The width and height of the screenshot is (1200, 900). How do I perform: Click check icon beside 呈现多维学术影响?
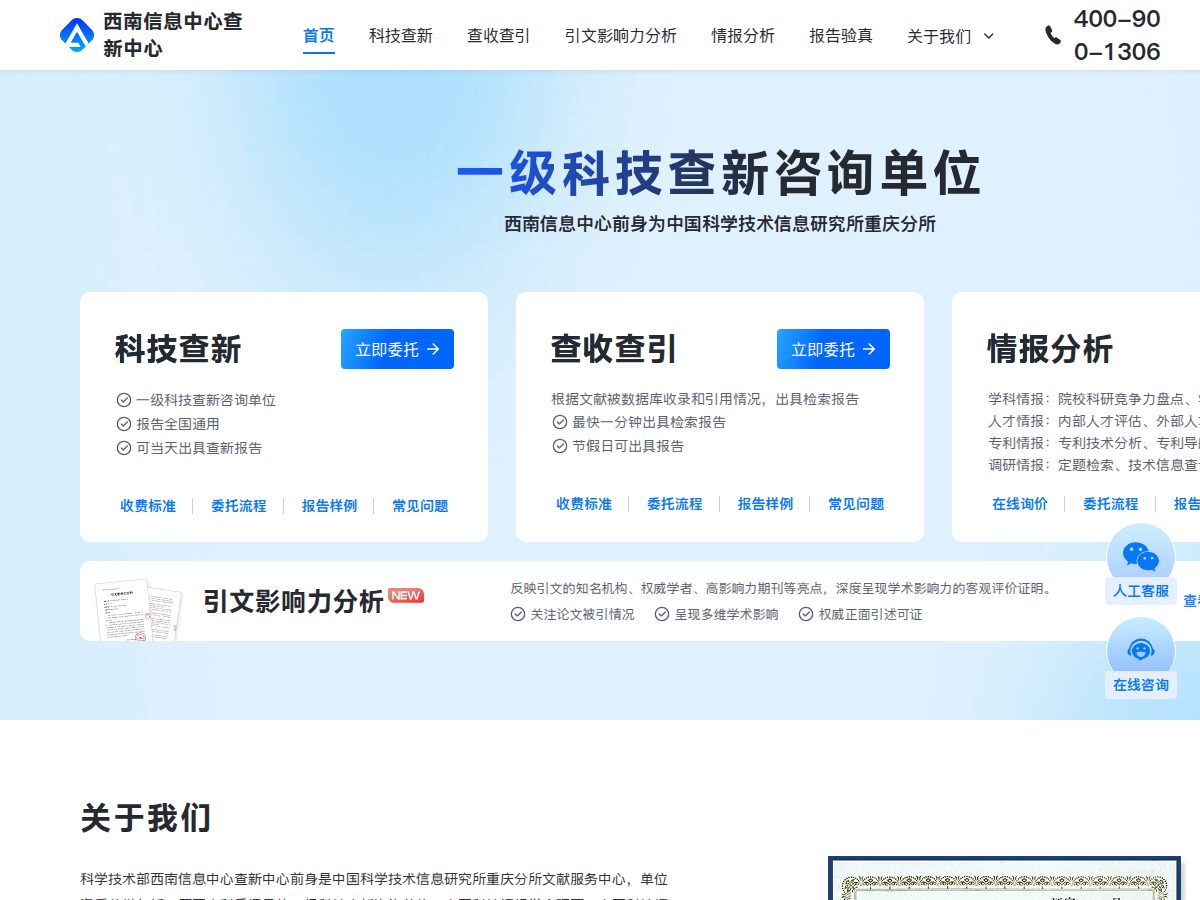tap(662, 614)
